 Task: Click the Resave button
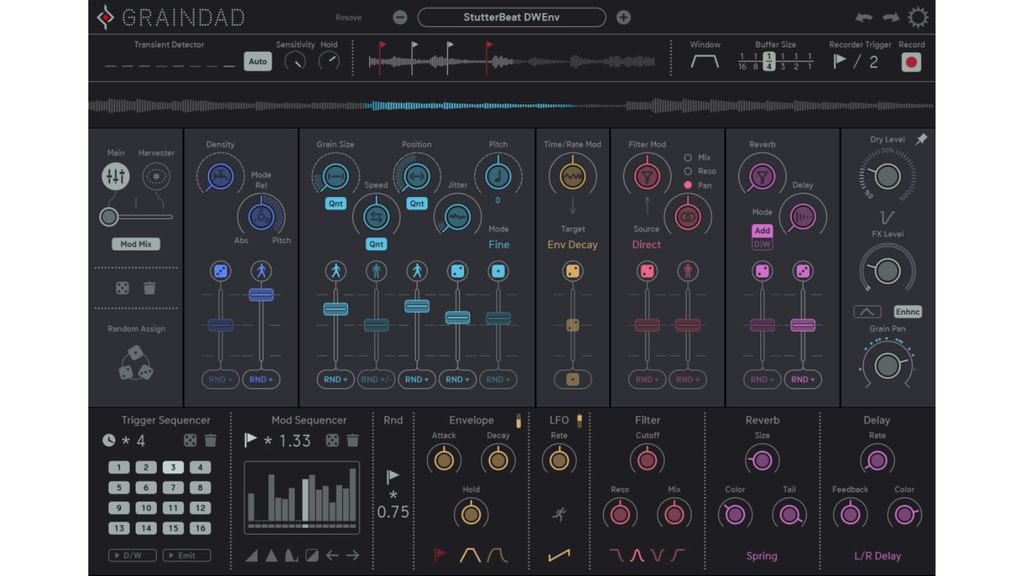348,17
